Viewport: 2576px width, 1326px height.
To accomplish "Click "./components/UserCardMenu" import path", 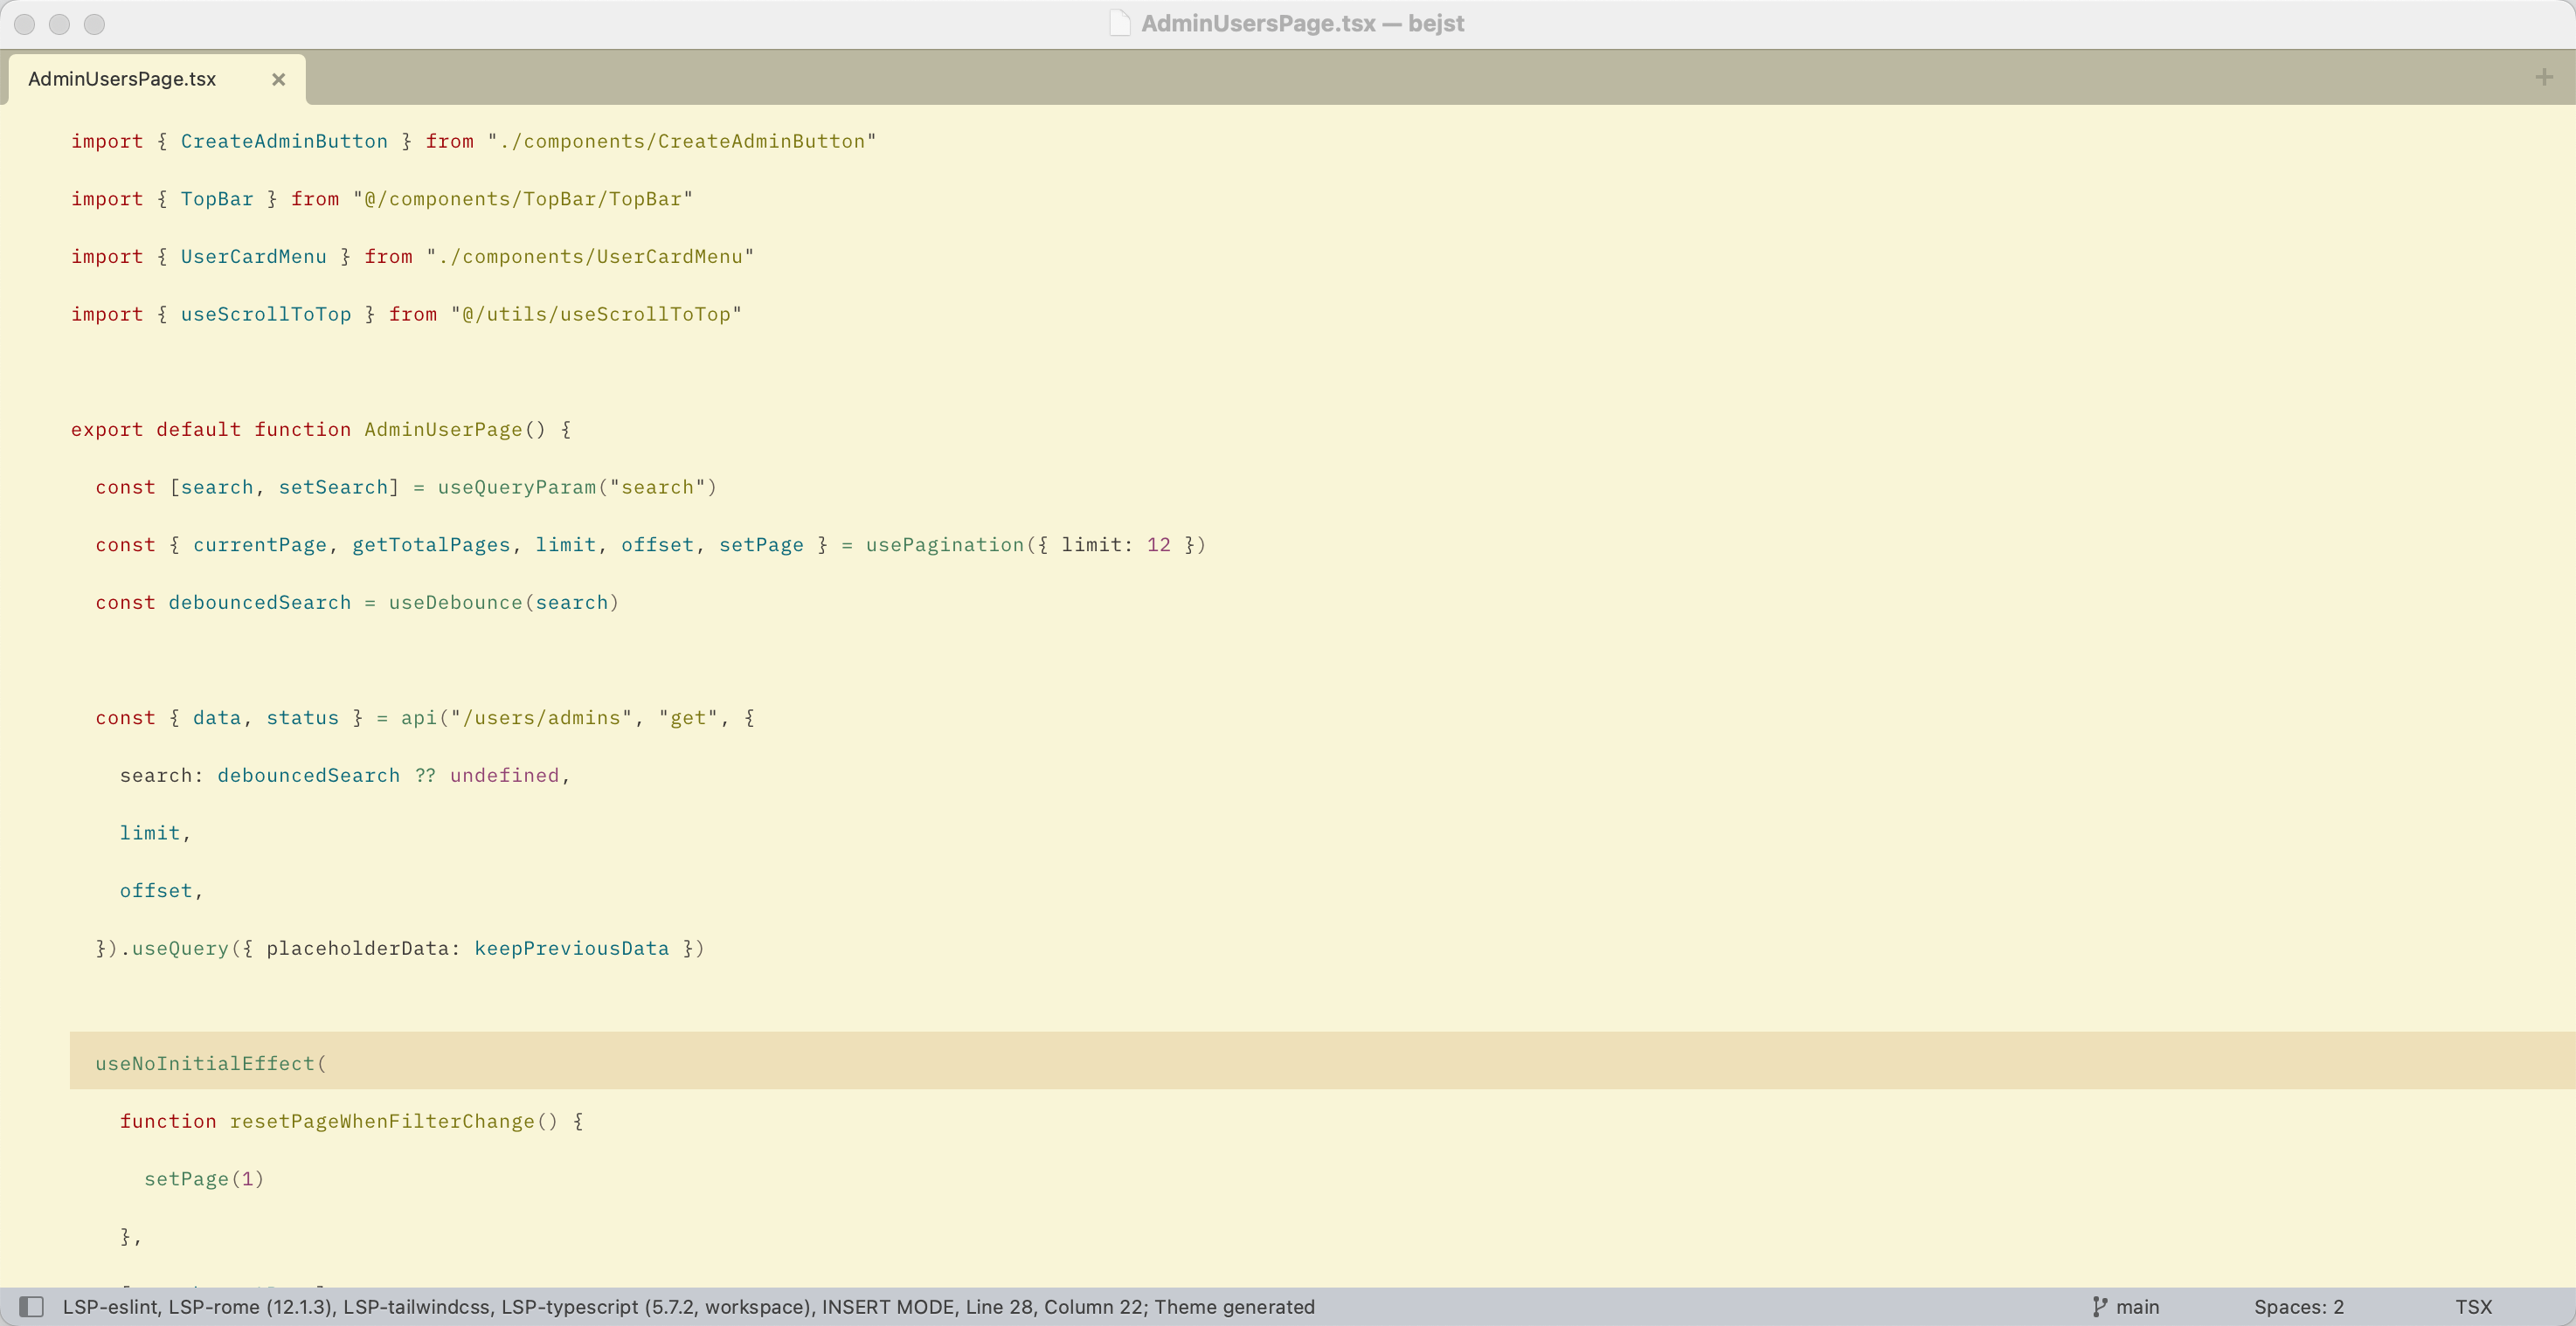I will tap(590, 256).
